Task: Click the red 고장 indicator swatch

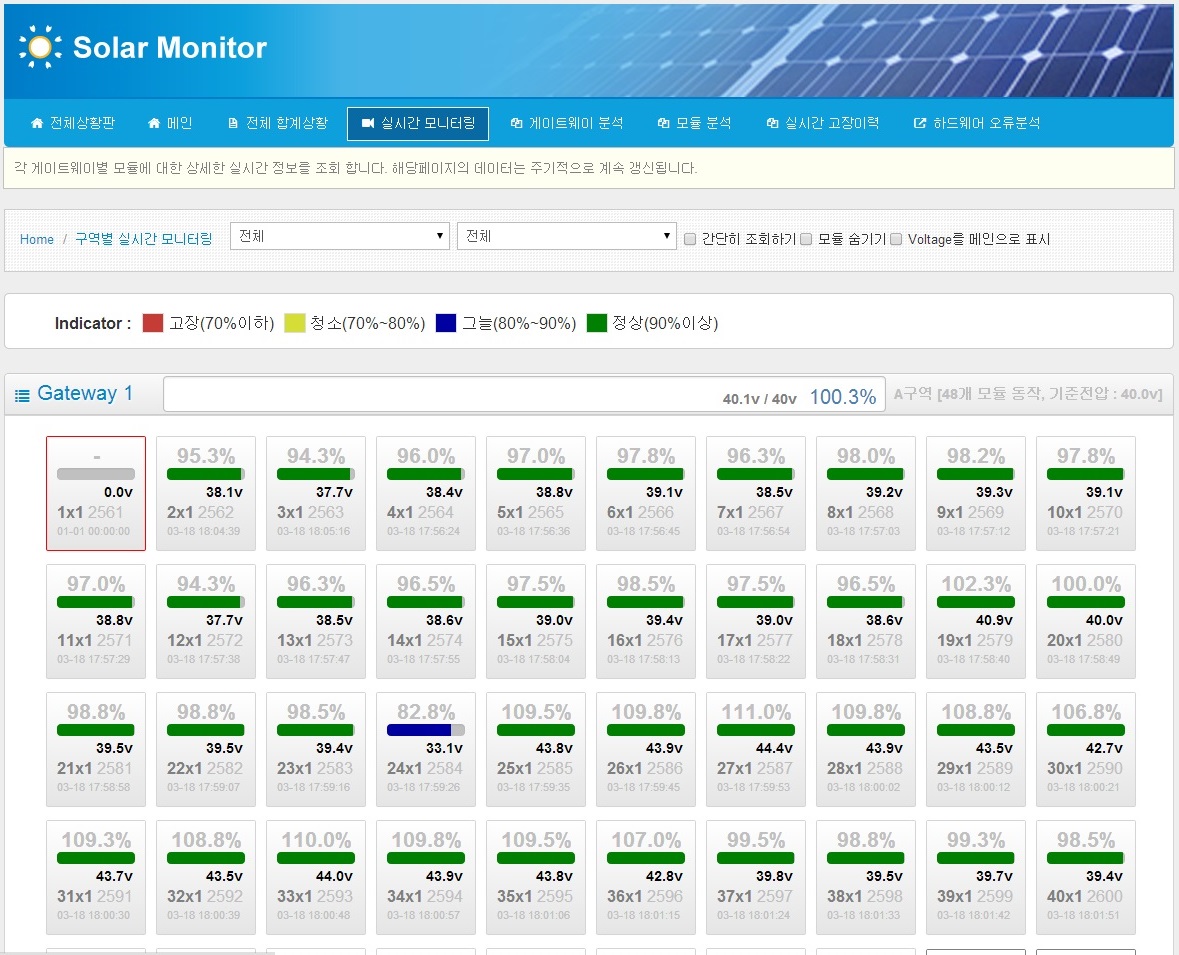Action: click(x=153, y=323)
